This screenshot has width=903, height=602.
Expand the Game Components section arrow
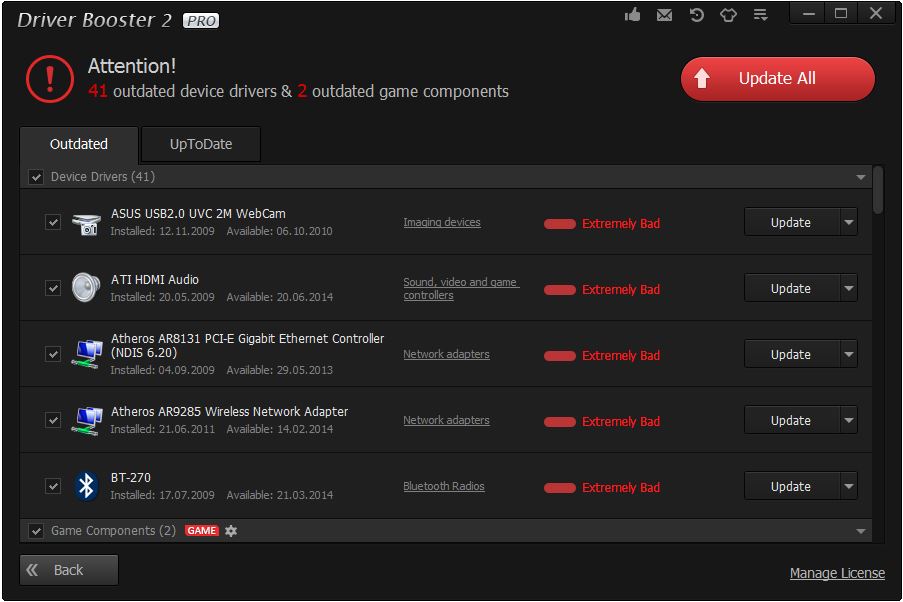(x=860, y=531)
